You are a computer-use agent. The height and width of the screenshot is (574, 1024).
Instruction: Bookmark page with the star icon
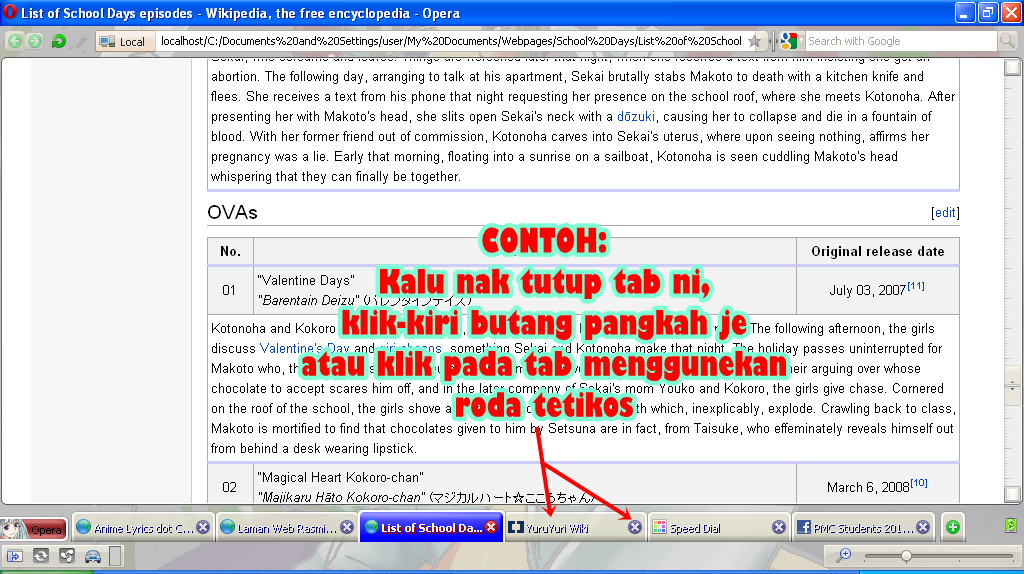pyautogui.click(x=754, y=42)
